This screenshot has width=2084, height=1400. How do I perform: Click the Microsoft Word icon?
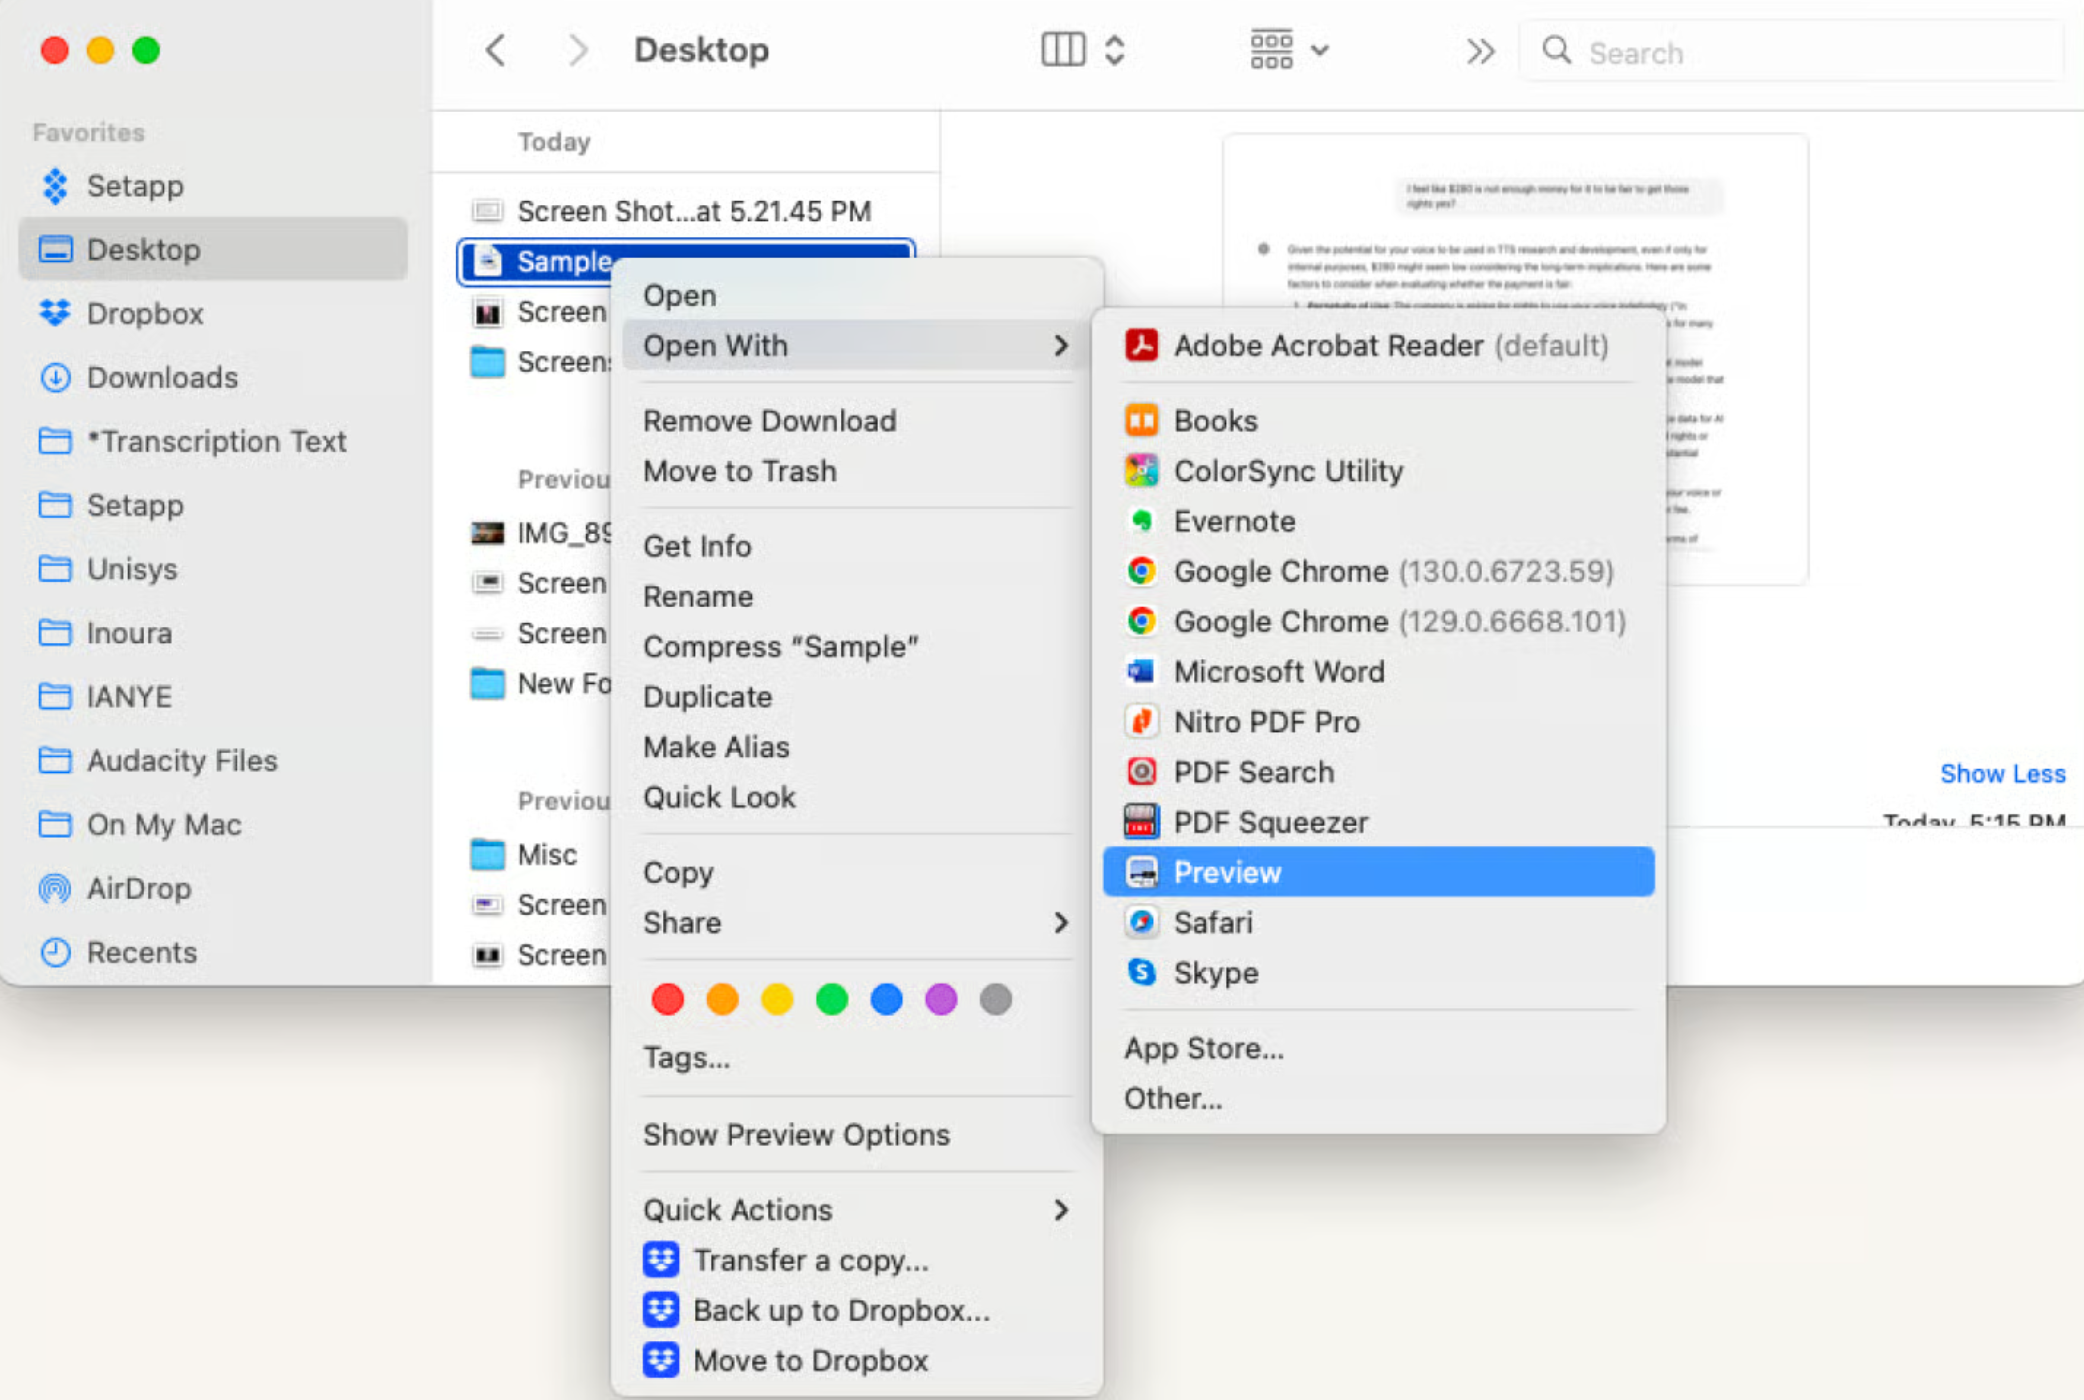pyautogui.click(x=1141, y=671)
